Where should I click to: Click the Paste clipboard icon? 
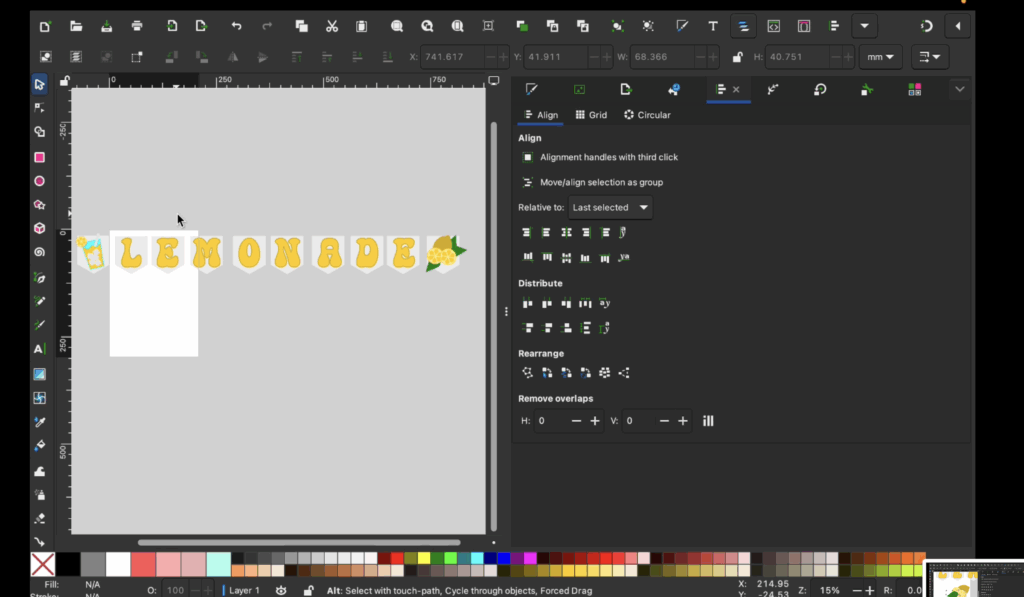click(x=362, y=26)
